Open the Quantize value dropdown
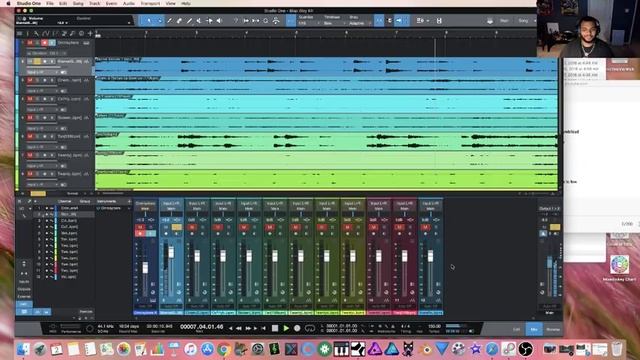 [x=308, y=23]
